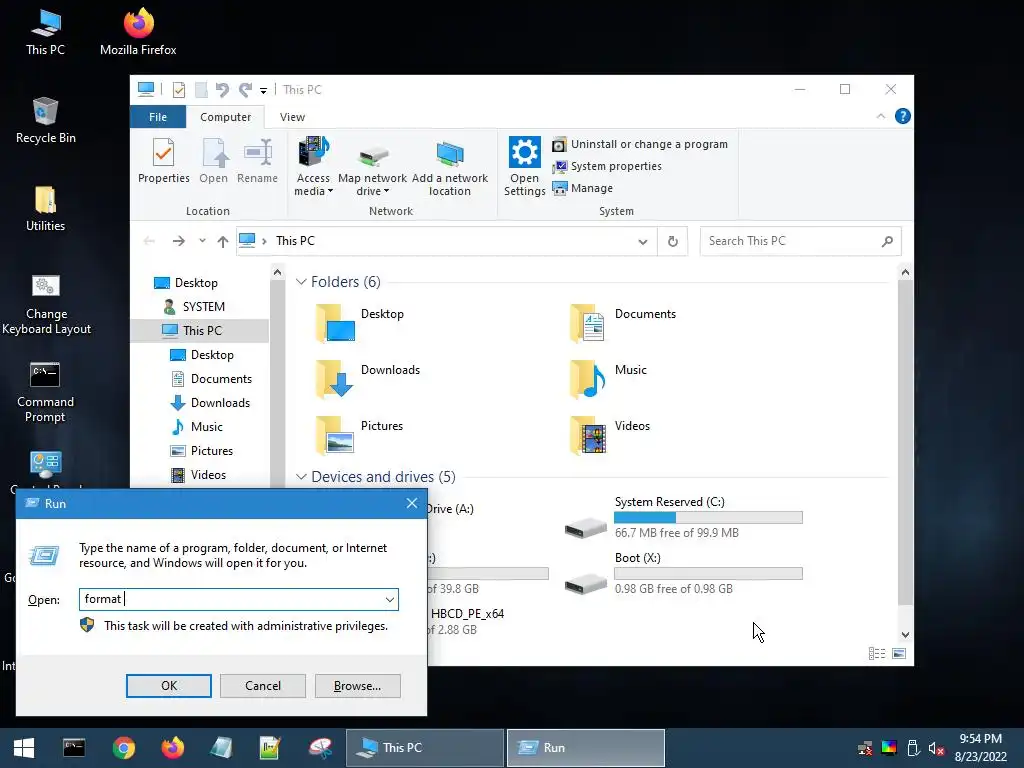Open Settings from the ribbon
The image size is (1024, 768).
click(x=524, y=167)
